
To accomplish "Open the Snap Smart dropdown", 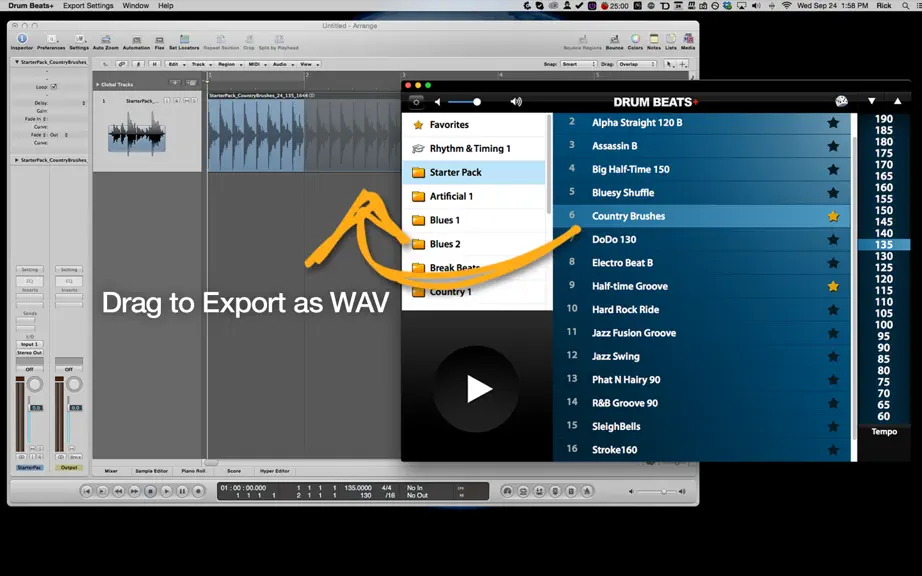I will pos(578,64).
